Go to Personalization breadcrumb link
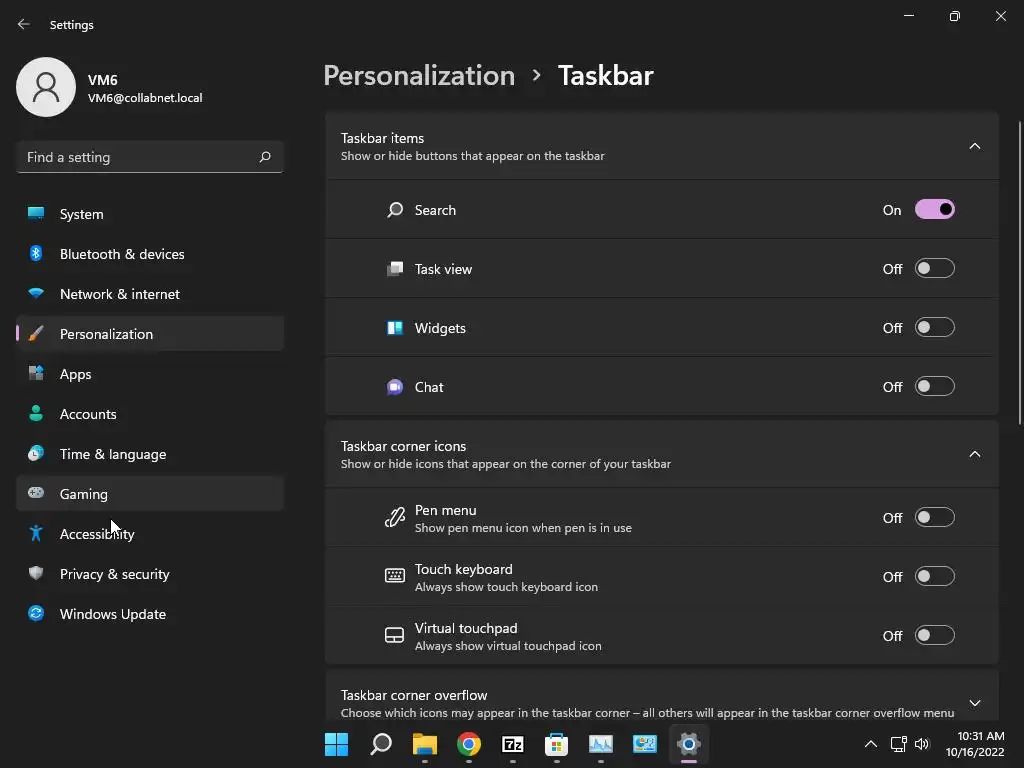Image resolution: width=1024 pixels, height=768 pixels. pos(419,76)
